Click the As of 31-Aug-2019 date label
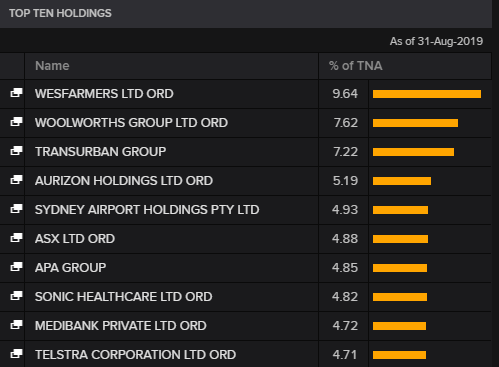The width and height of the screenshot is (499, 367). click(x=436, y=41)
